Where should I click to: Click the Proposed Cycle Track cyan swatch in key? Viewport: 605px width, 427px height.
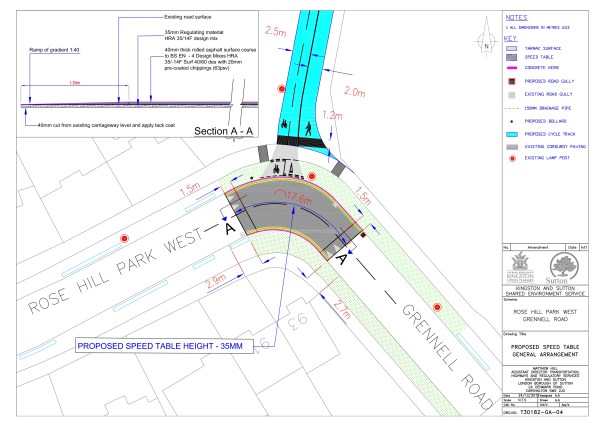click(x=512, y=134)
